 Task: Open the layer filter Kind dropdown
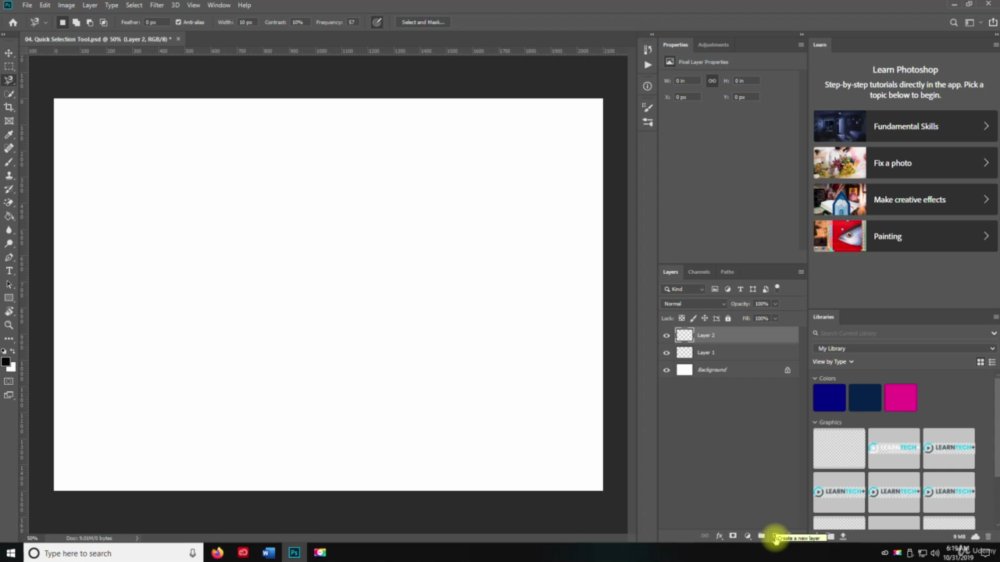(x=683, y=290)
